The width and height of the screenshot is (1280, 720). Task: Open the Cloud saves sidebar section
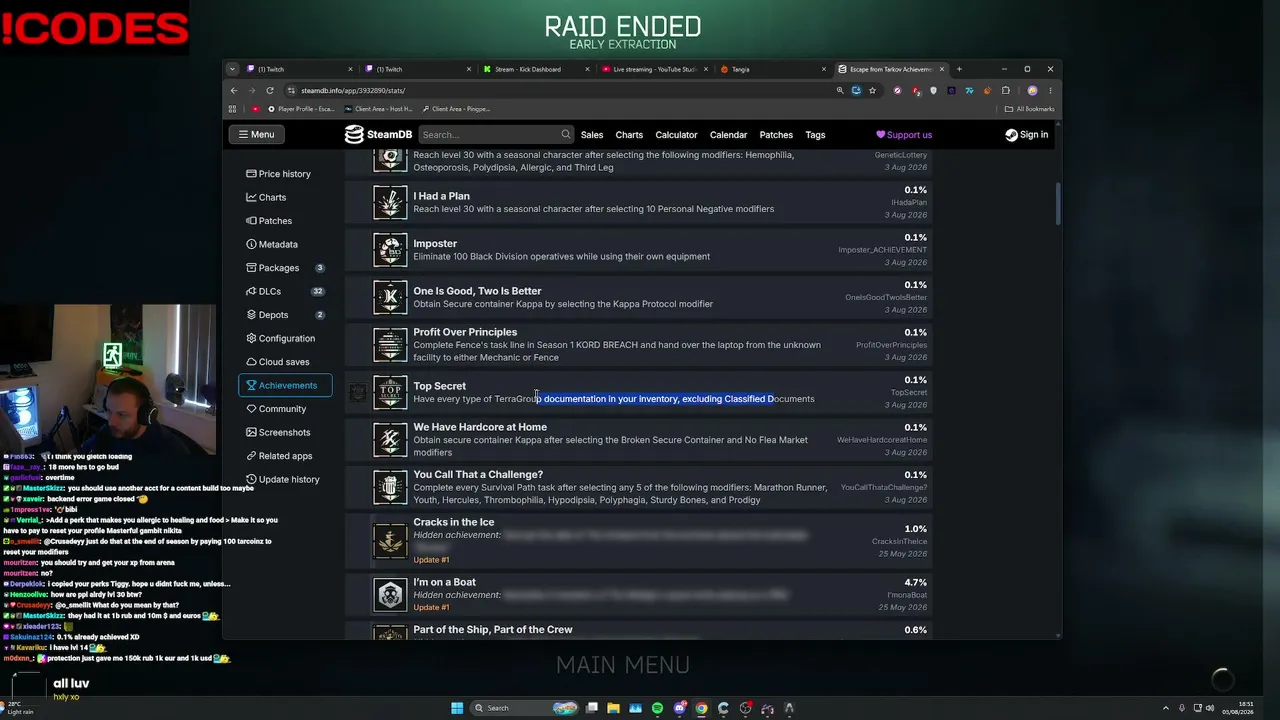tap(284, 362)
